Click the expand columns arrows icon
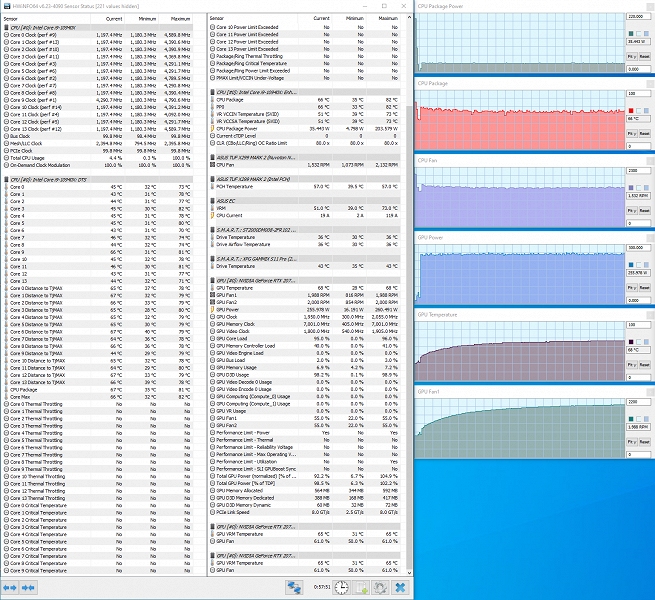This screenshot has height=600, width=655. coord(10,587)
